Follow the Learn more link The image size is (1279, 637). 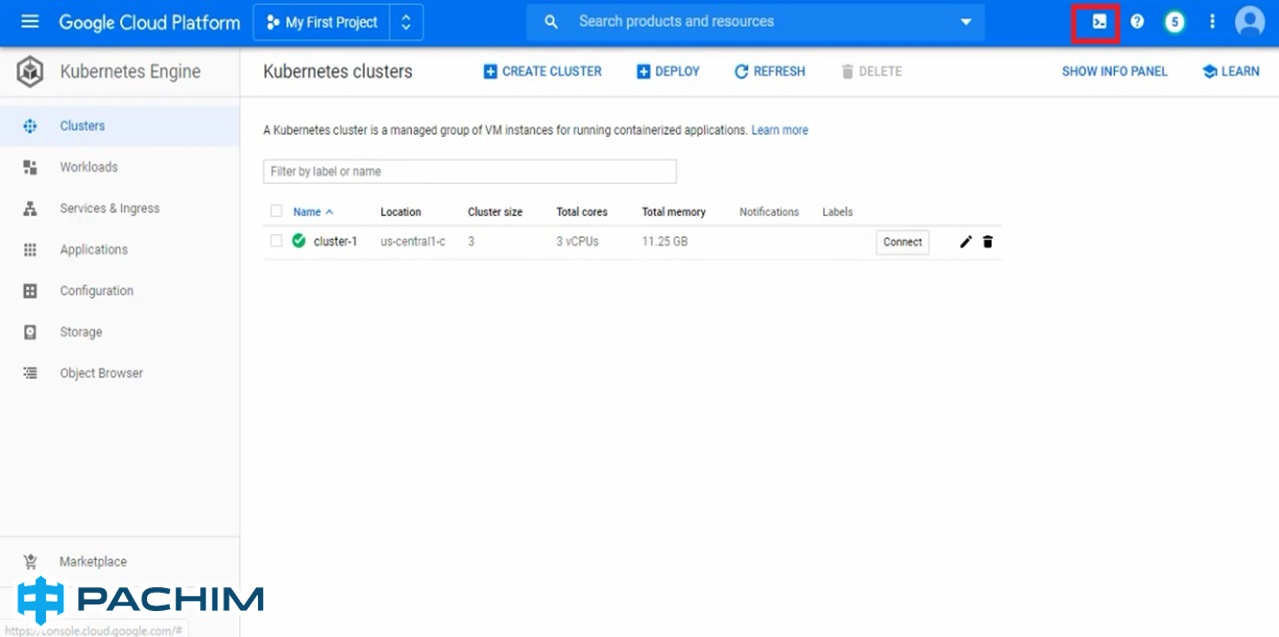[x=780, y=130]
